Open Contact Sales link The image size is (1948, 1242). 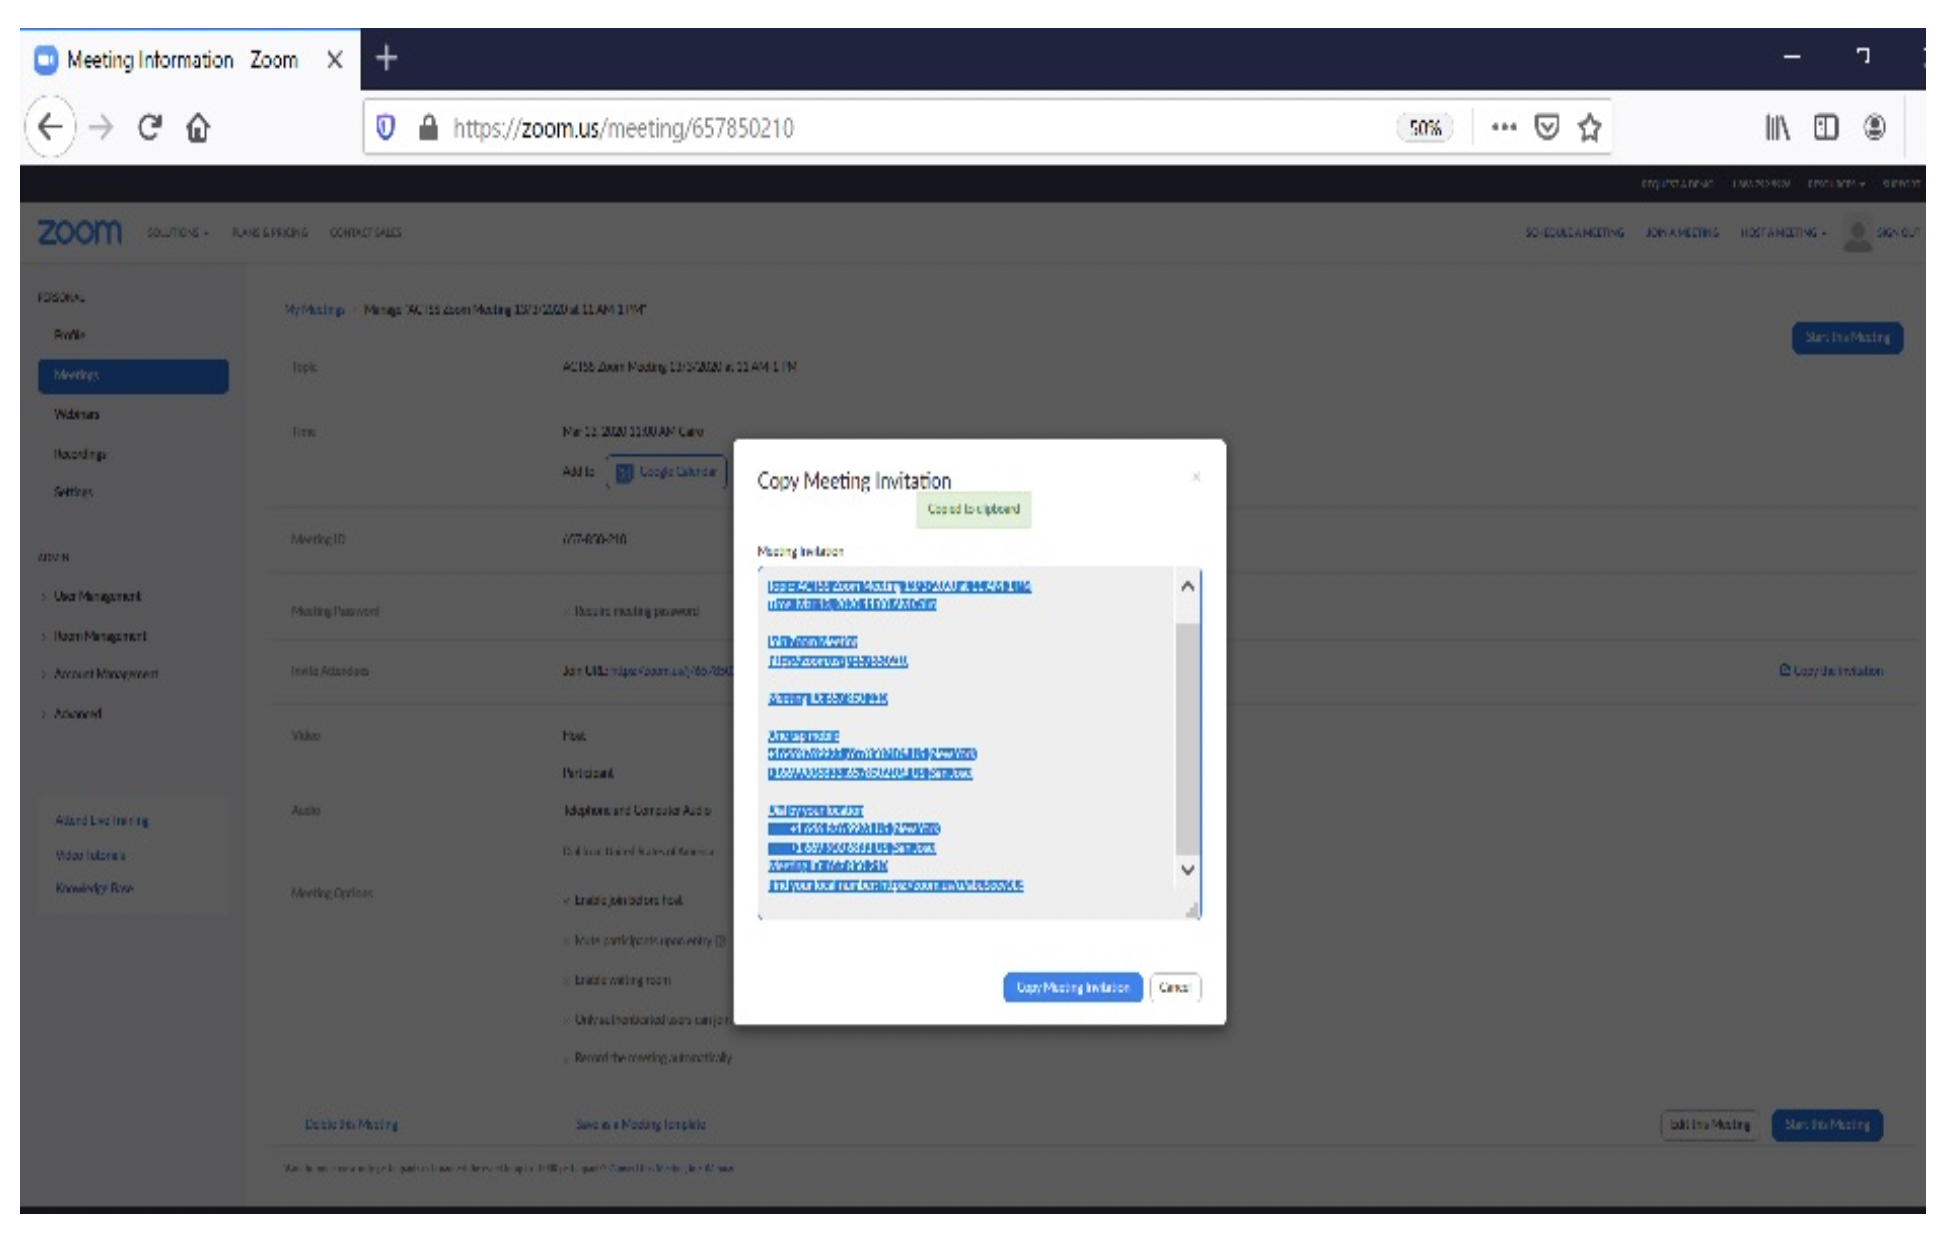pyautogui.click(x=365, y=232)
